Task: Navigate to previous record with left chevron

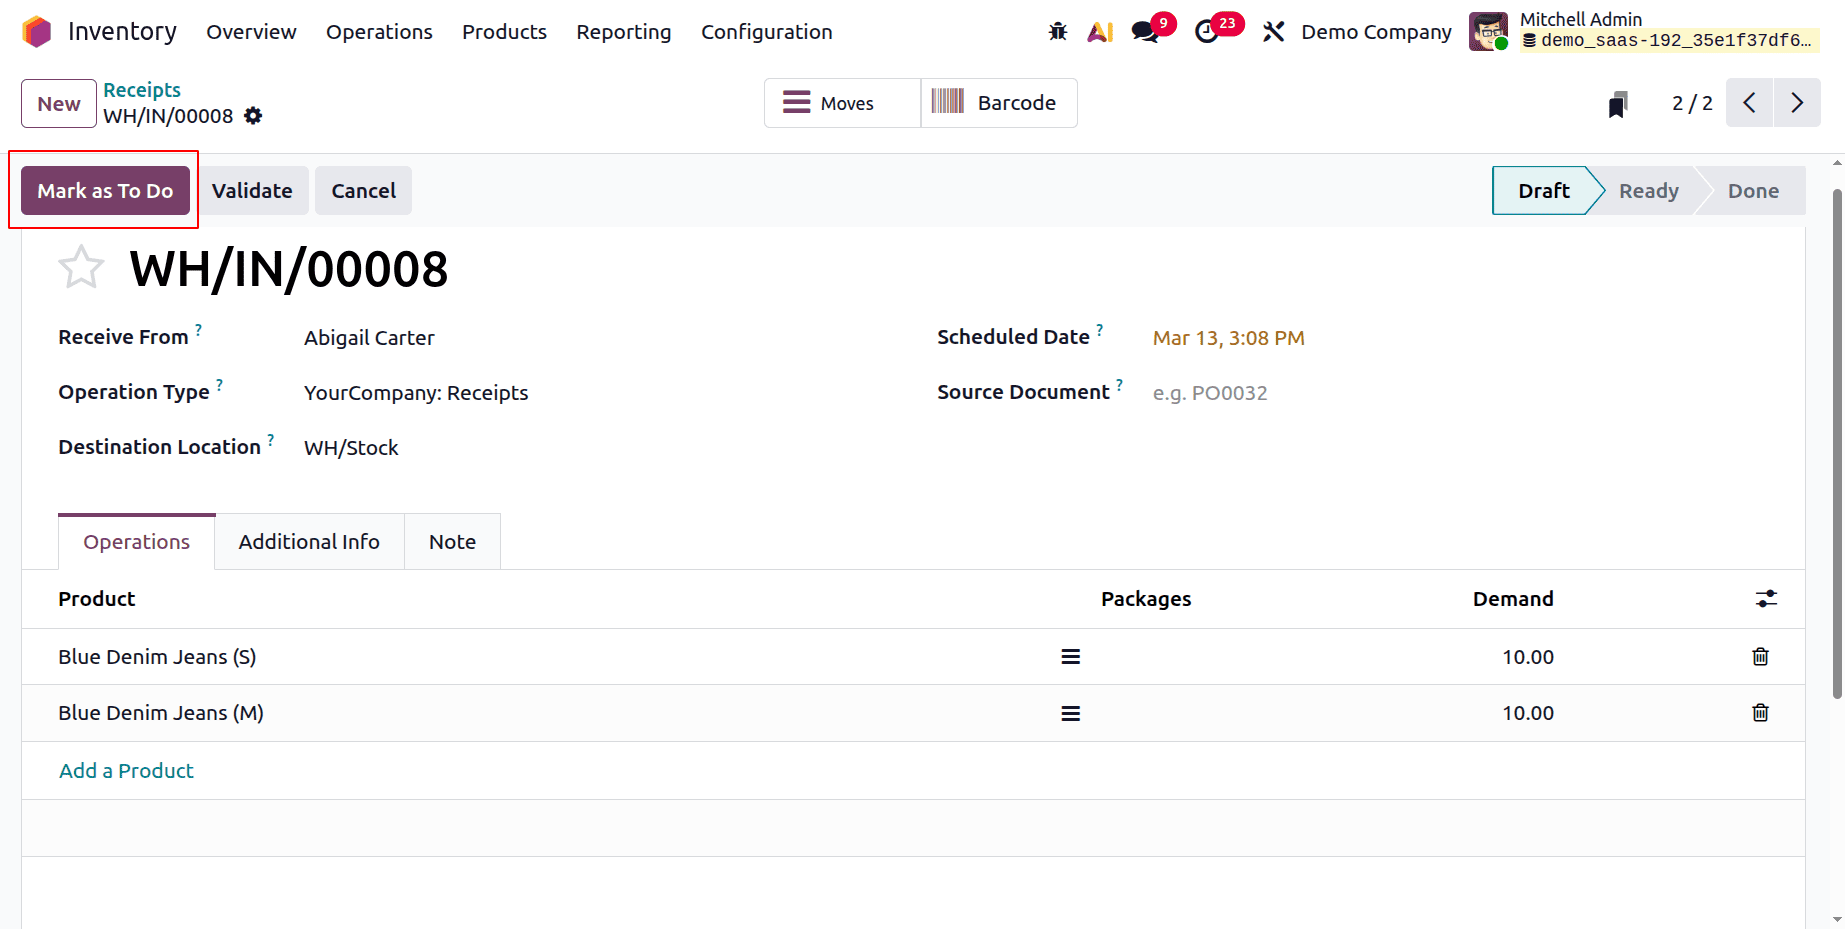Action: point(1748,102)
